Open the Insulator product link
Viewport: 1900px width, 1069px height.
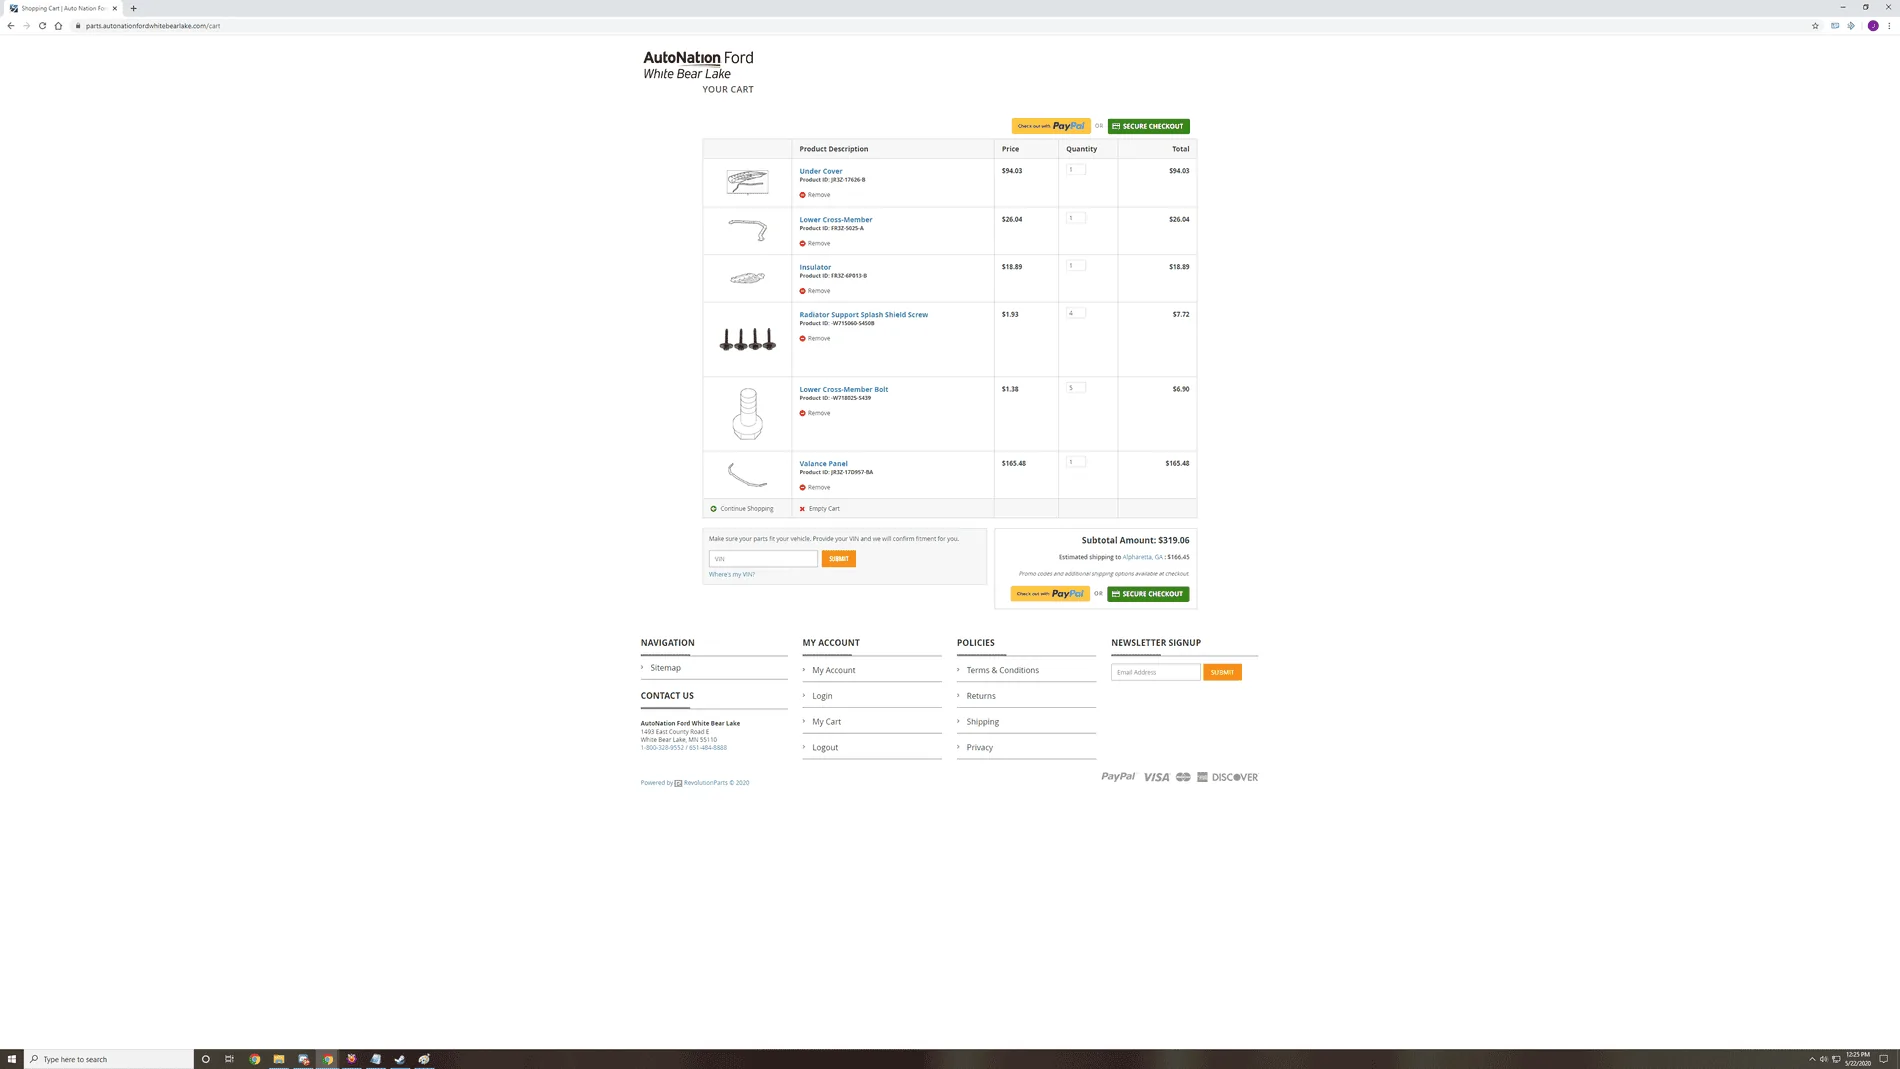pos(815,267)
